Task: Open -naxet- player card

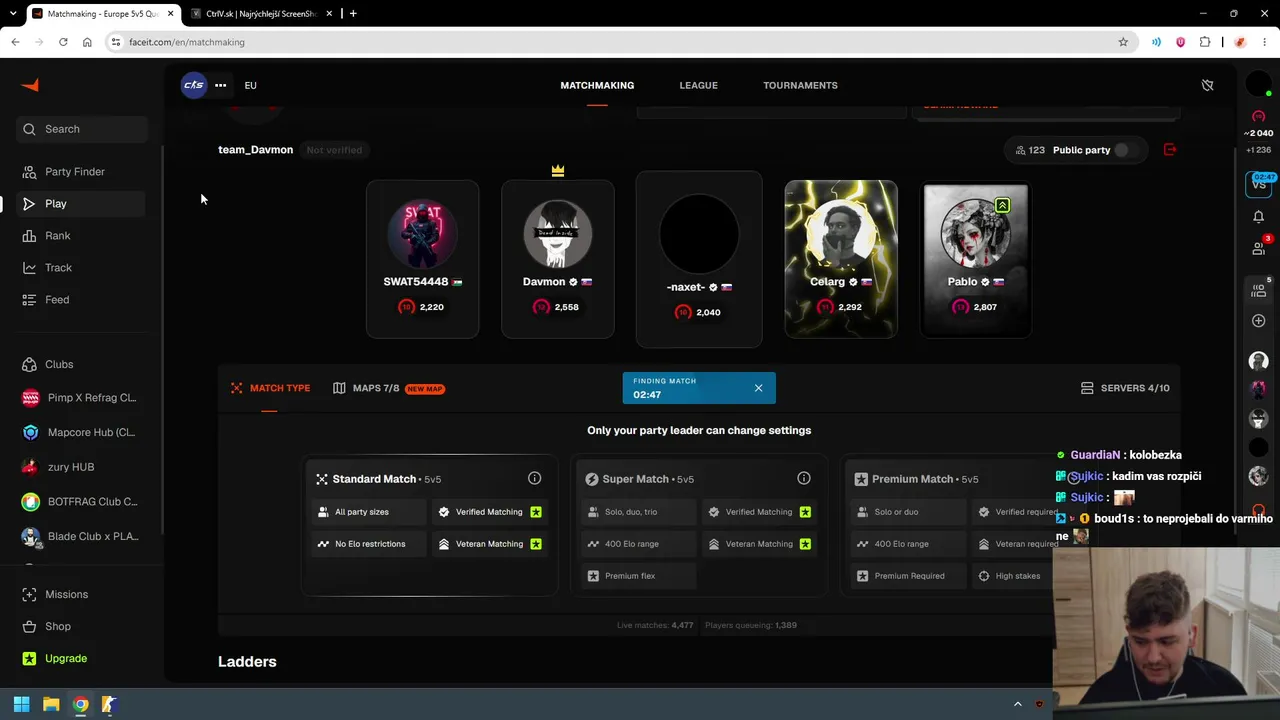Action: coord(699,259)
